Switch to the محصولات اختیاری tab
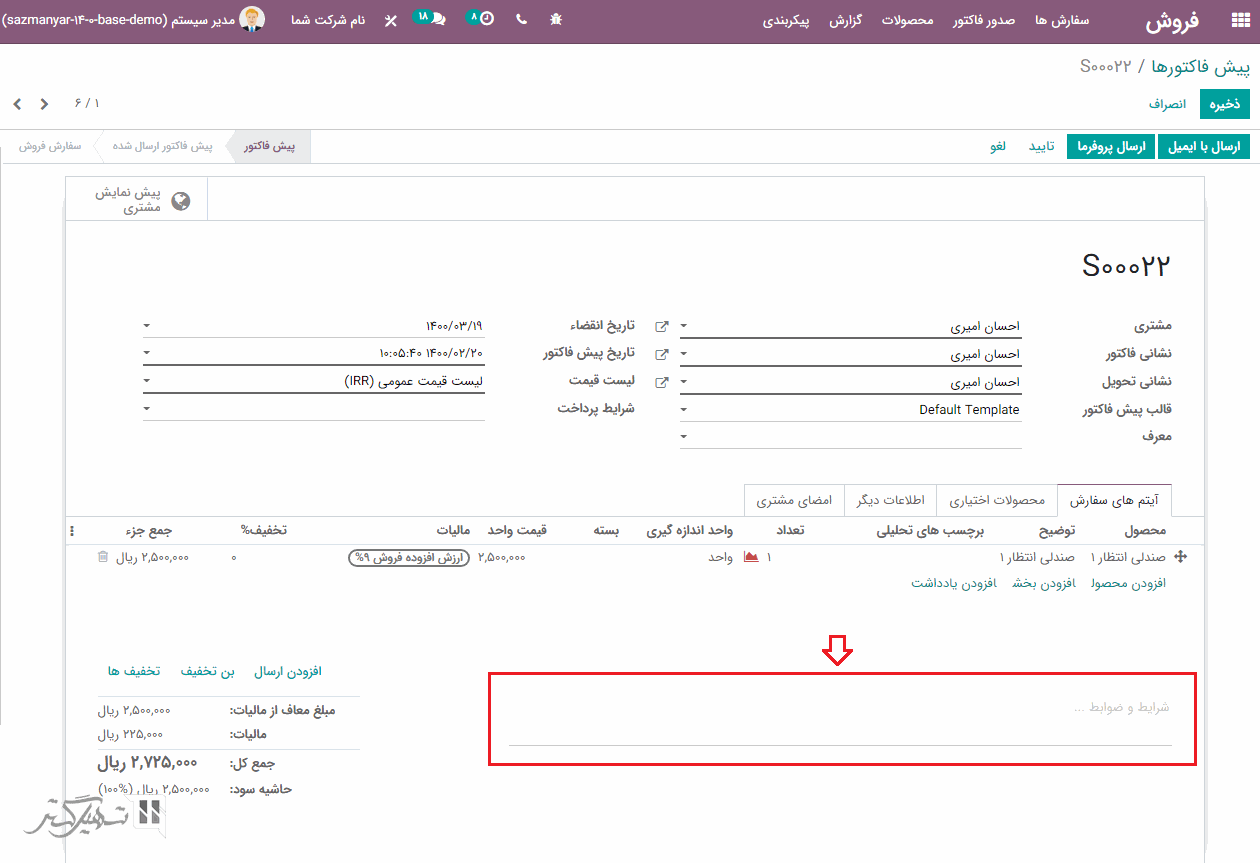Screen dimensions: 1260x863 tap(996, 500)
